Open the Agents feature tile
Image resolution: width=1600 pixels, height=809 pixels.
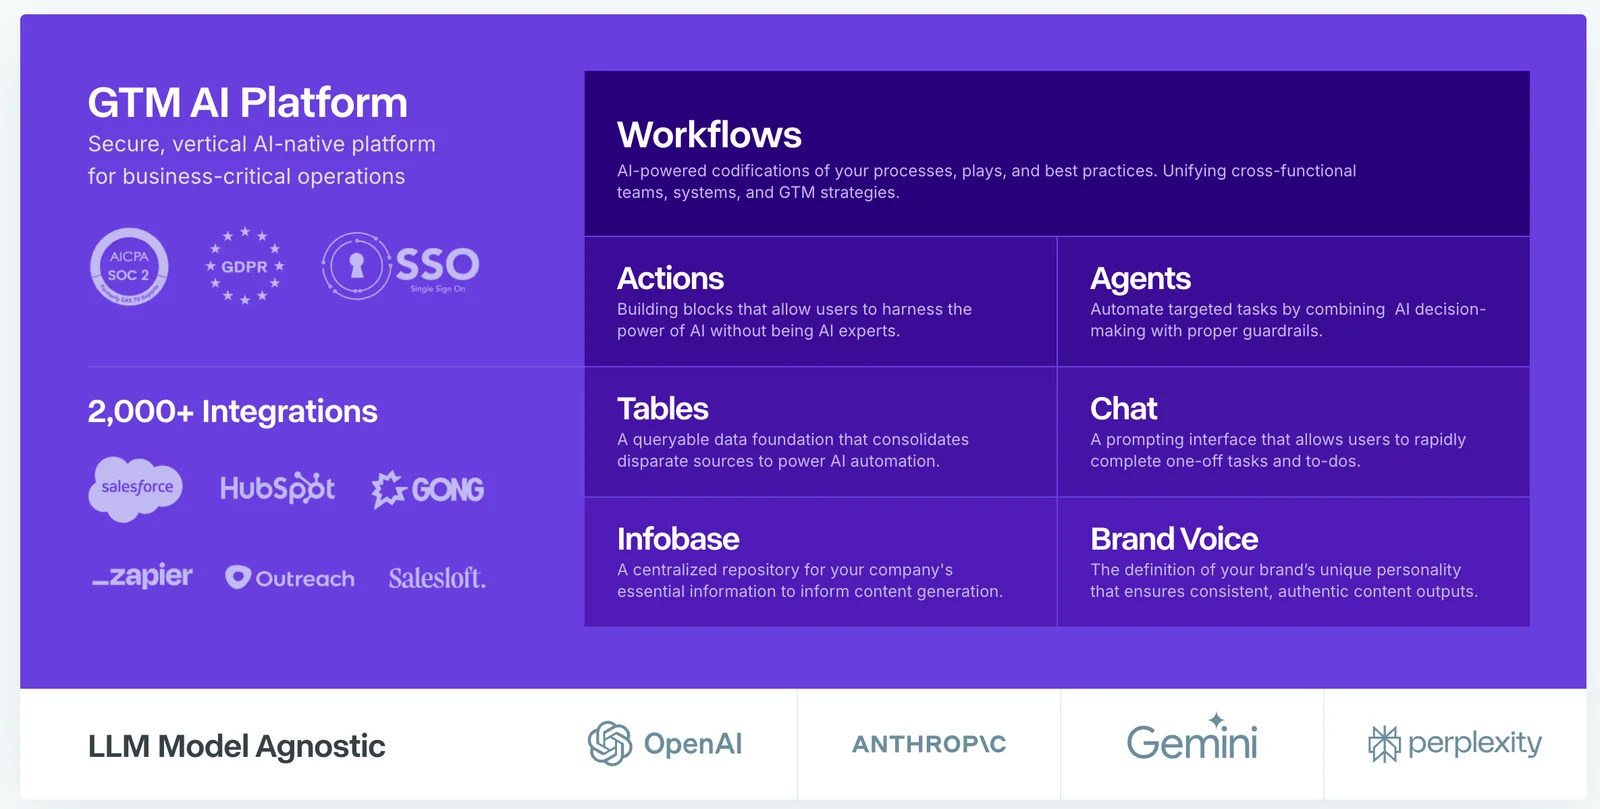(x=1292, y=302)
